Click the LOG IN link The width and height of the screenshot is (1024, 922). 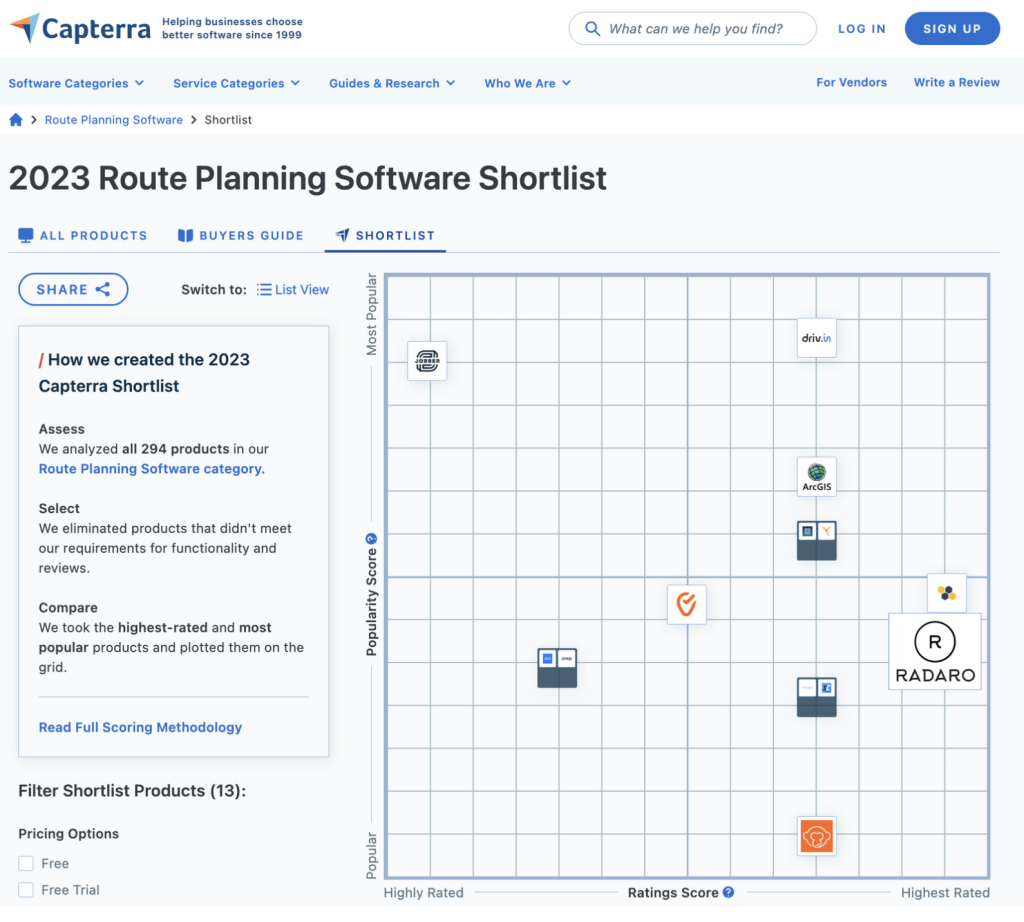(x=861, y=29)
